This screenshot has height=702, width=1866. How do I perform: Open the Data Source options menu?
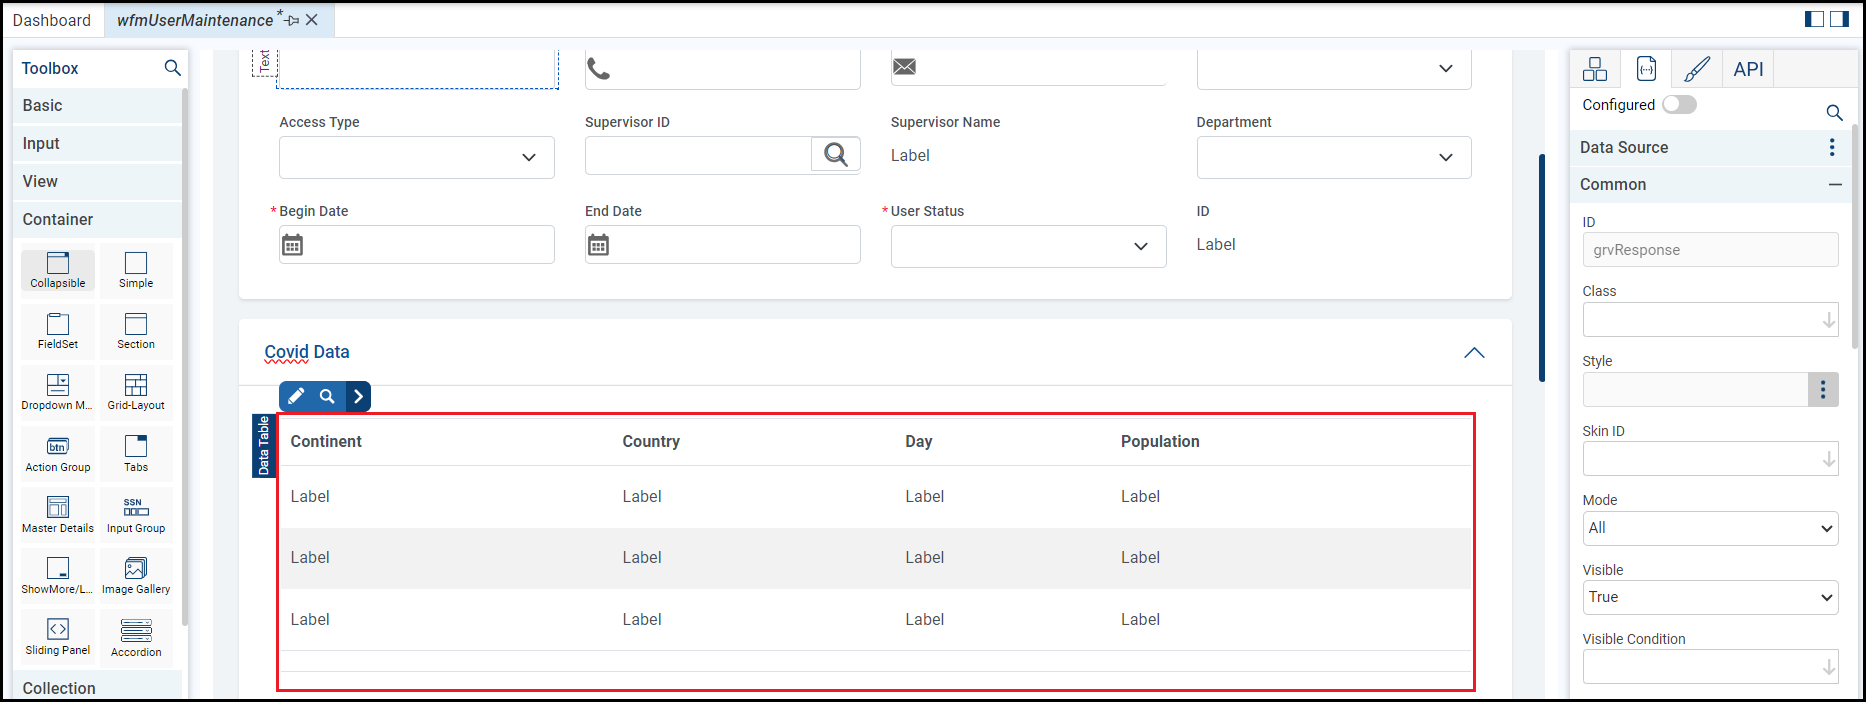(x=1832, y=148)
